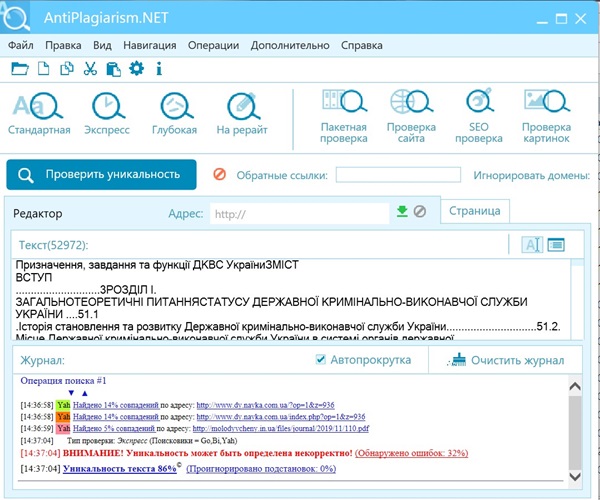600x500 pixels.
Task: Click the down triangle under Операция поиска #1
Action: click(71, 393)
